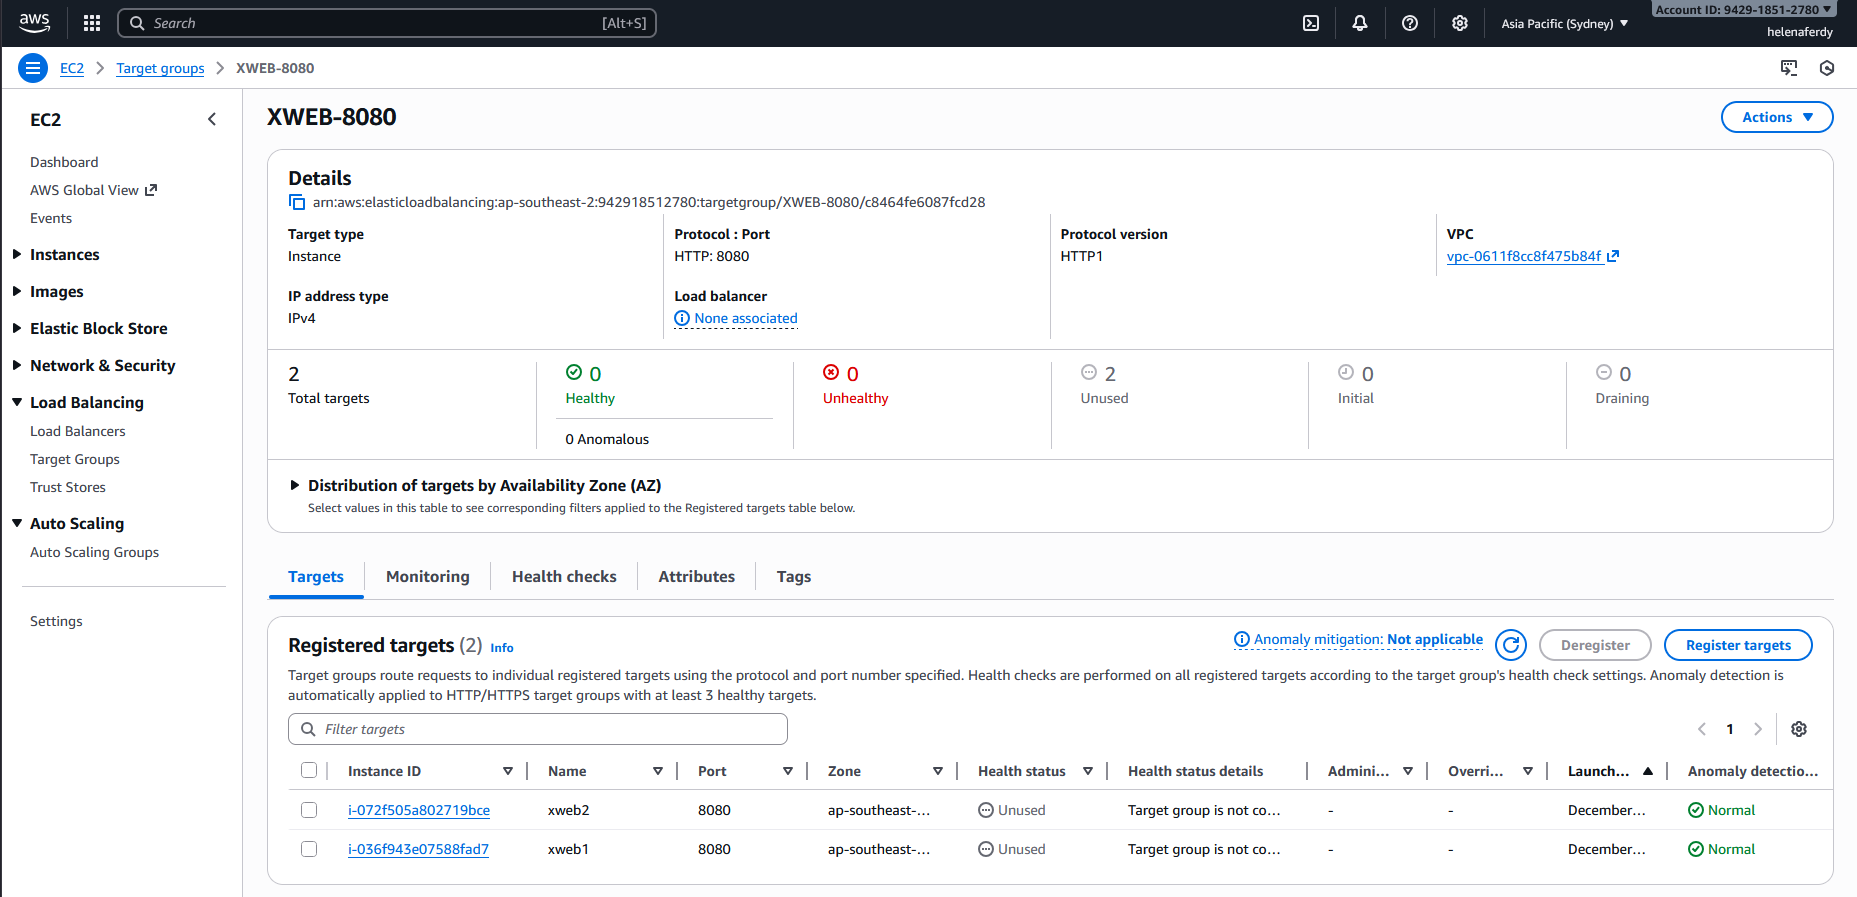Image resolution: width=1857 pixels, height=897 pixels.
Task: Refresh the registered targets list
Action: pyautogui.click(x=1511, y=645)
